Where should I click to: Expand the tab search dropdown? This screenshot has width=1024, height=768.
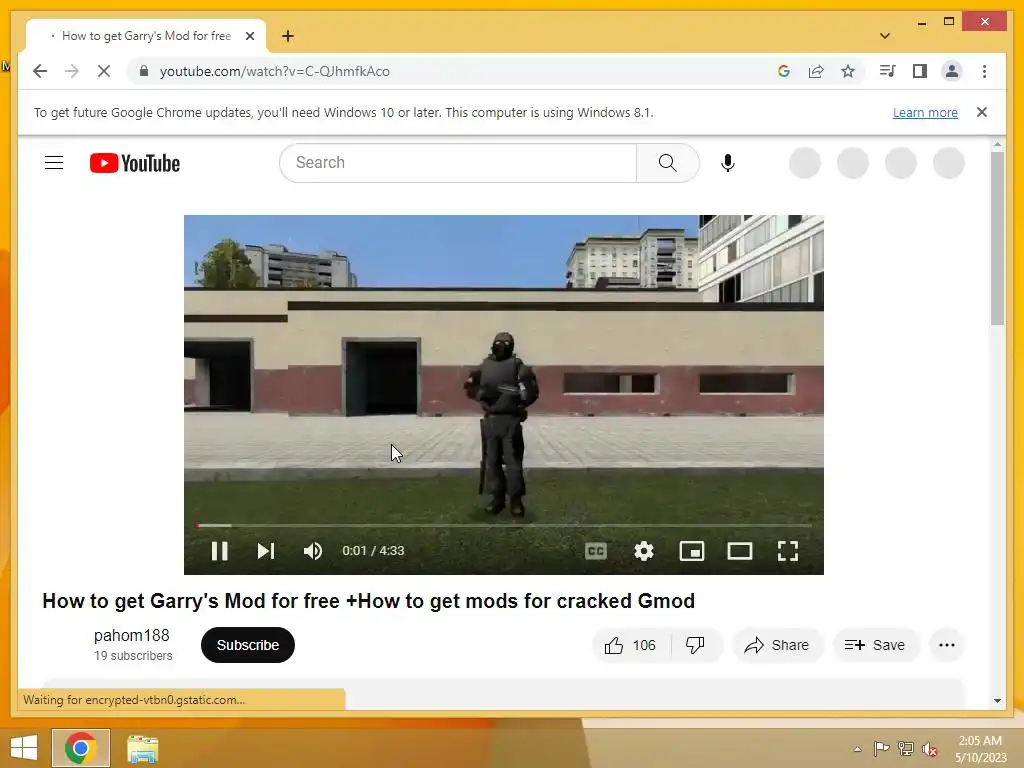pyautogui.click(x=884, y=36)
